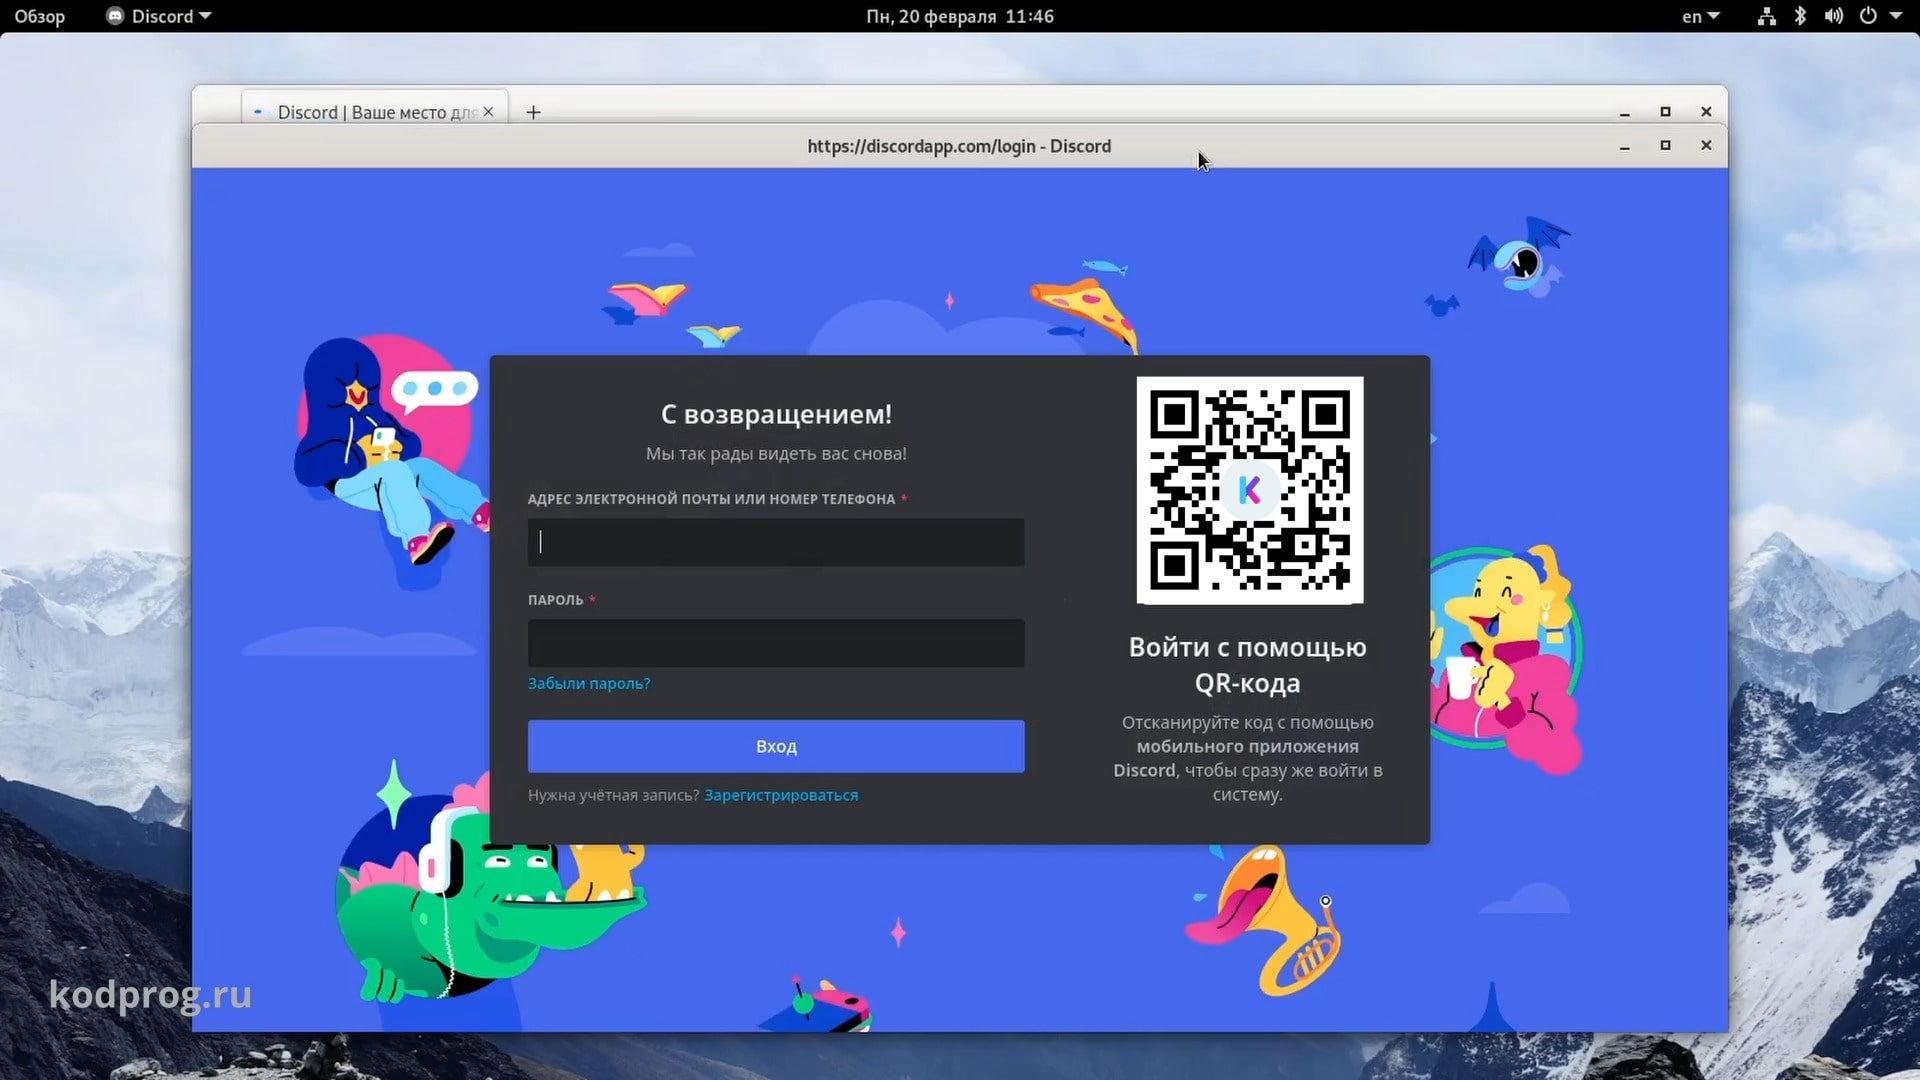Minimize the background browser window

[x=1625, y=112]
